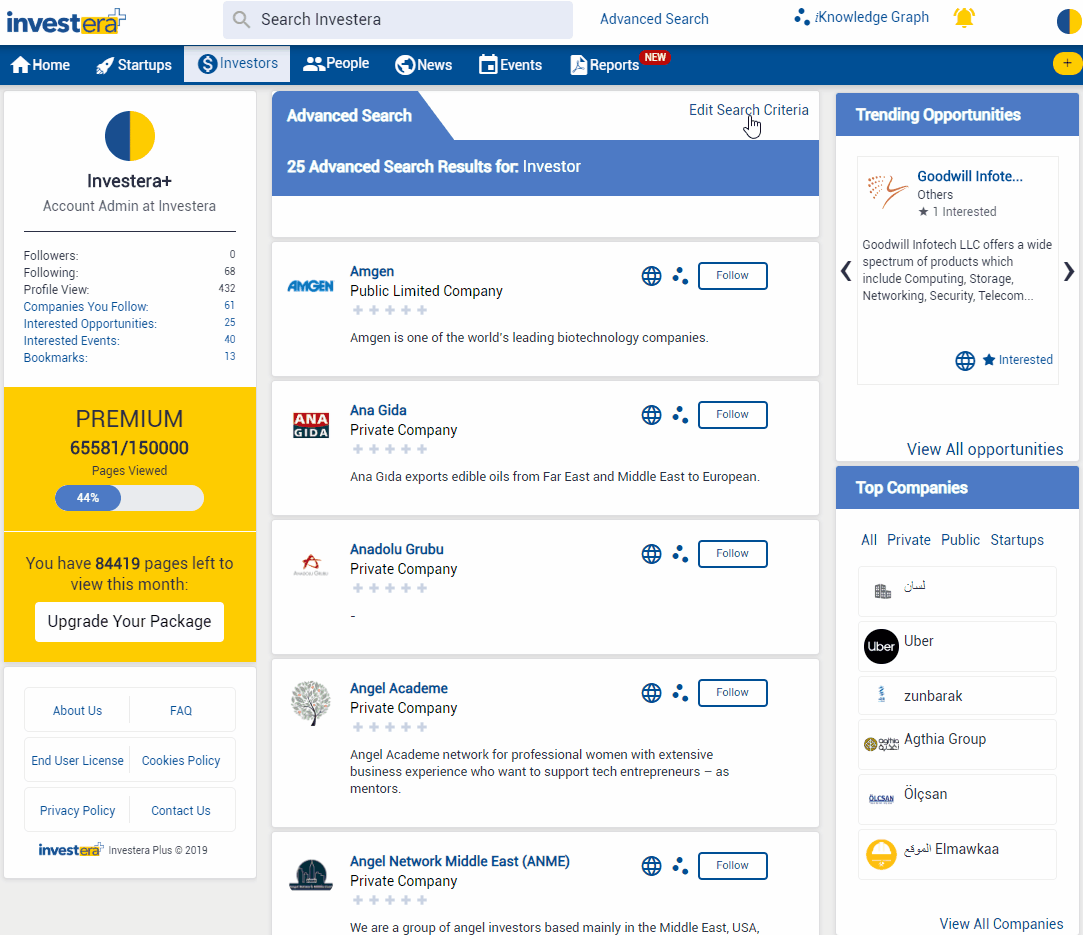Click the Angel Academe tree logo
Viewport: 1083px width, 935px height.
tap(311, 703)
